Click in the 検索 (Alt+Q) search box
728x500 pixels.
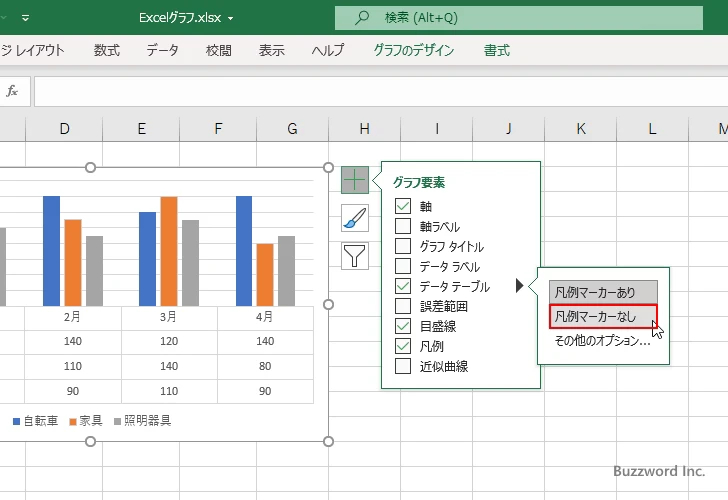pyautogui.click(x=519, y=18)
